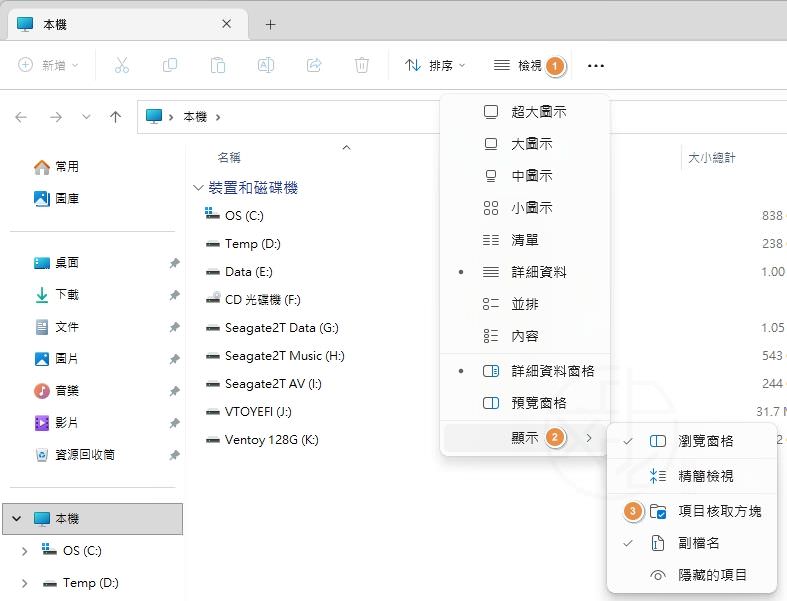Select 大圖示 large icons view
Image resolution: width=787 pixels, height=601 pixels.
pyautogui.click(x=531, y=144)
